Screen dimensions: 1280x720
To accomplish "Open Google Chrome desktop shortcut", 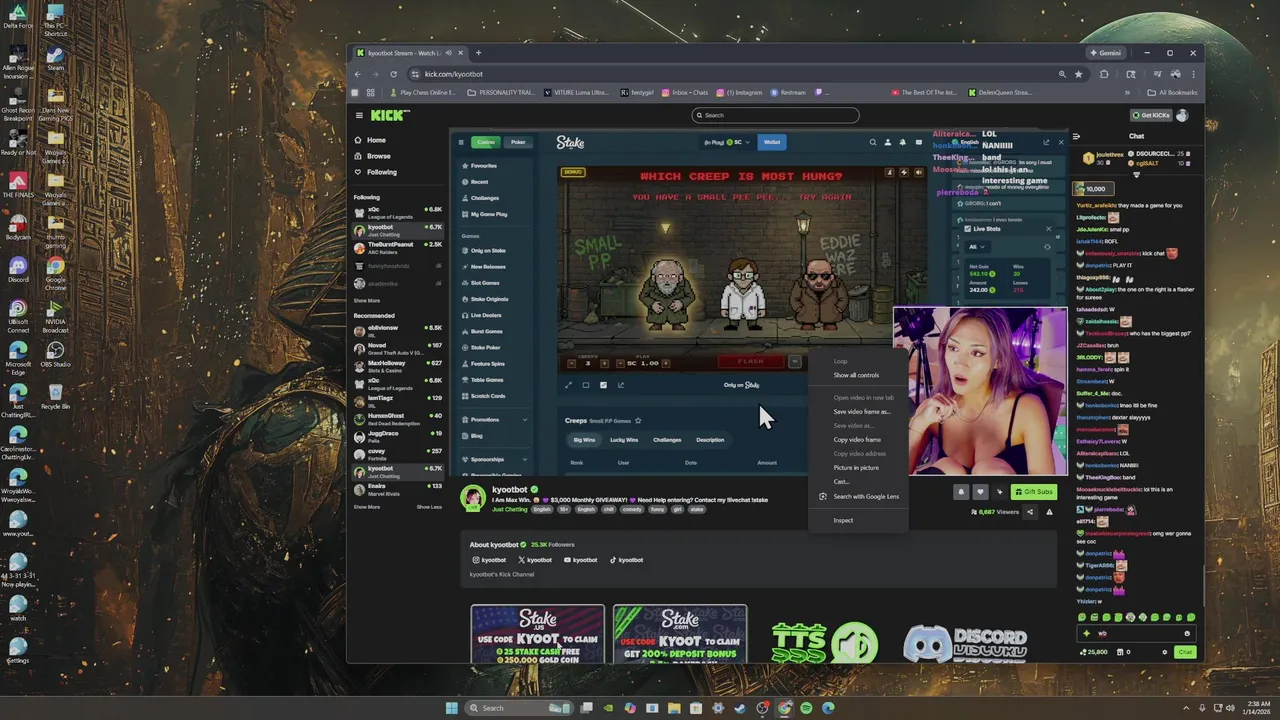I will point(55,270).
